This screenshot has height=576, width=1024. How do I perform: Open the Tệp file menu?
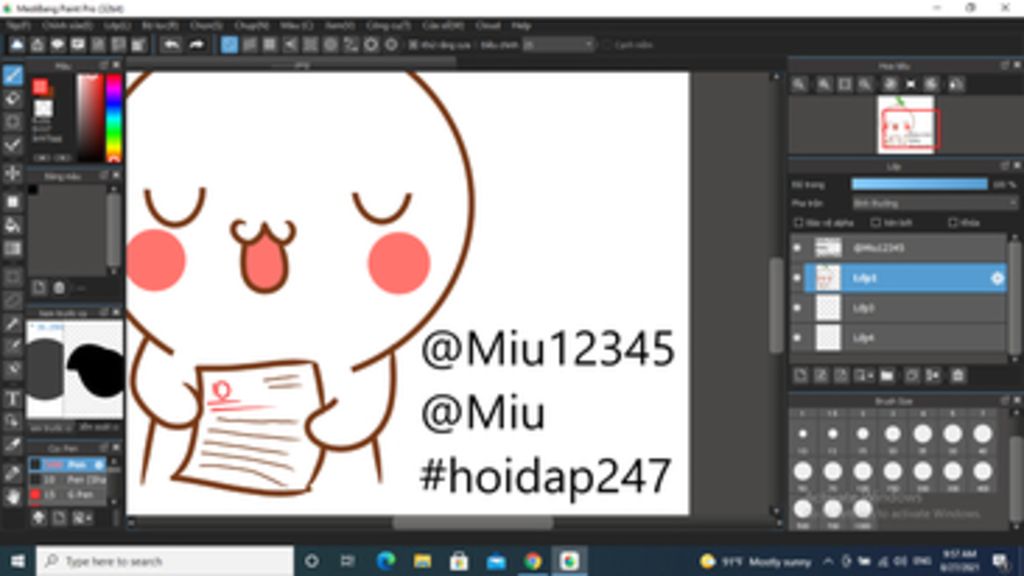point(18,25)
